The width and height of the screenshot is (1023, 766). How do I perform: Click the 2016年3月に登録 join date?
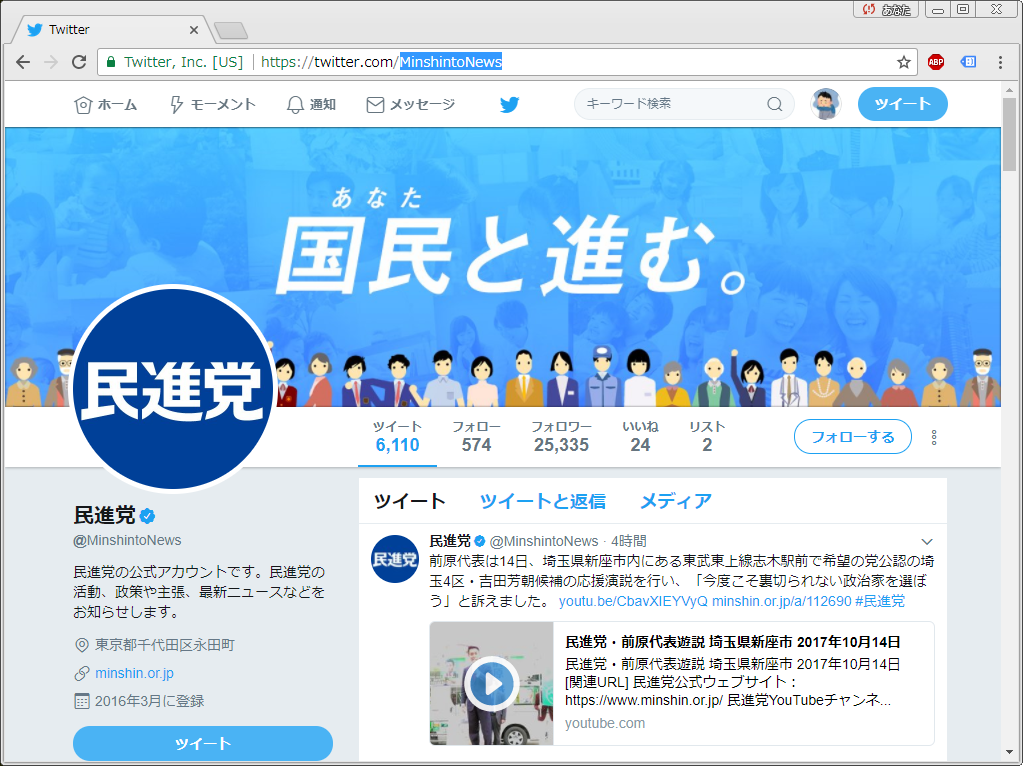149,701
